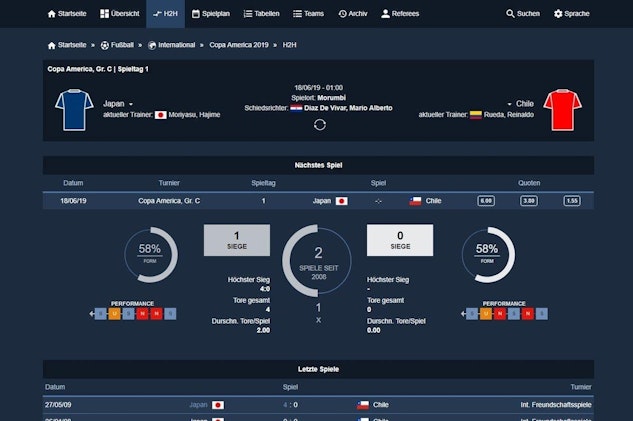Open the Startseite nav item
Screen dimensions: 633x421
coord(67,14)
